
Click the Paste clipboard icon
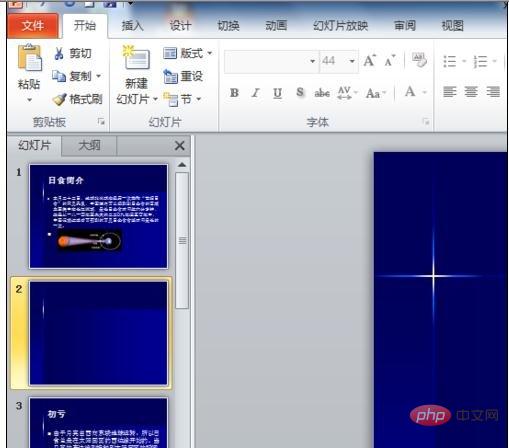click(x=30, y=57)
